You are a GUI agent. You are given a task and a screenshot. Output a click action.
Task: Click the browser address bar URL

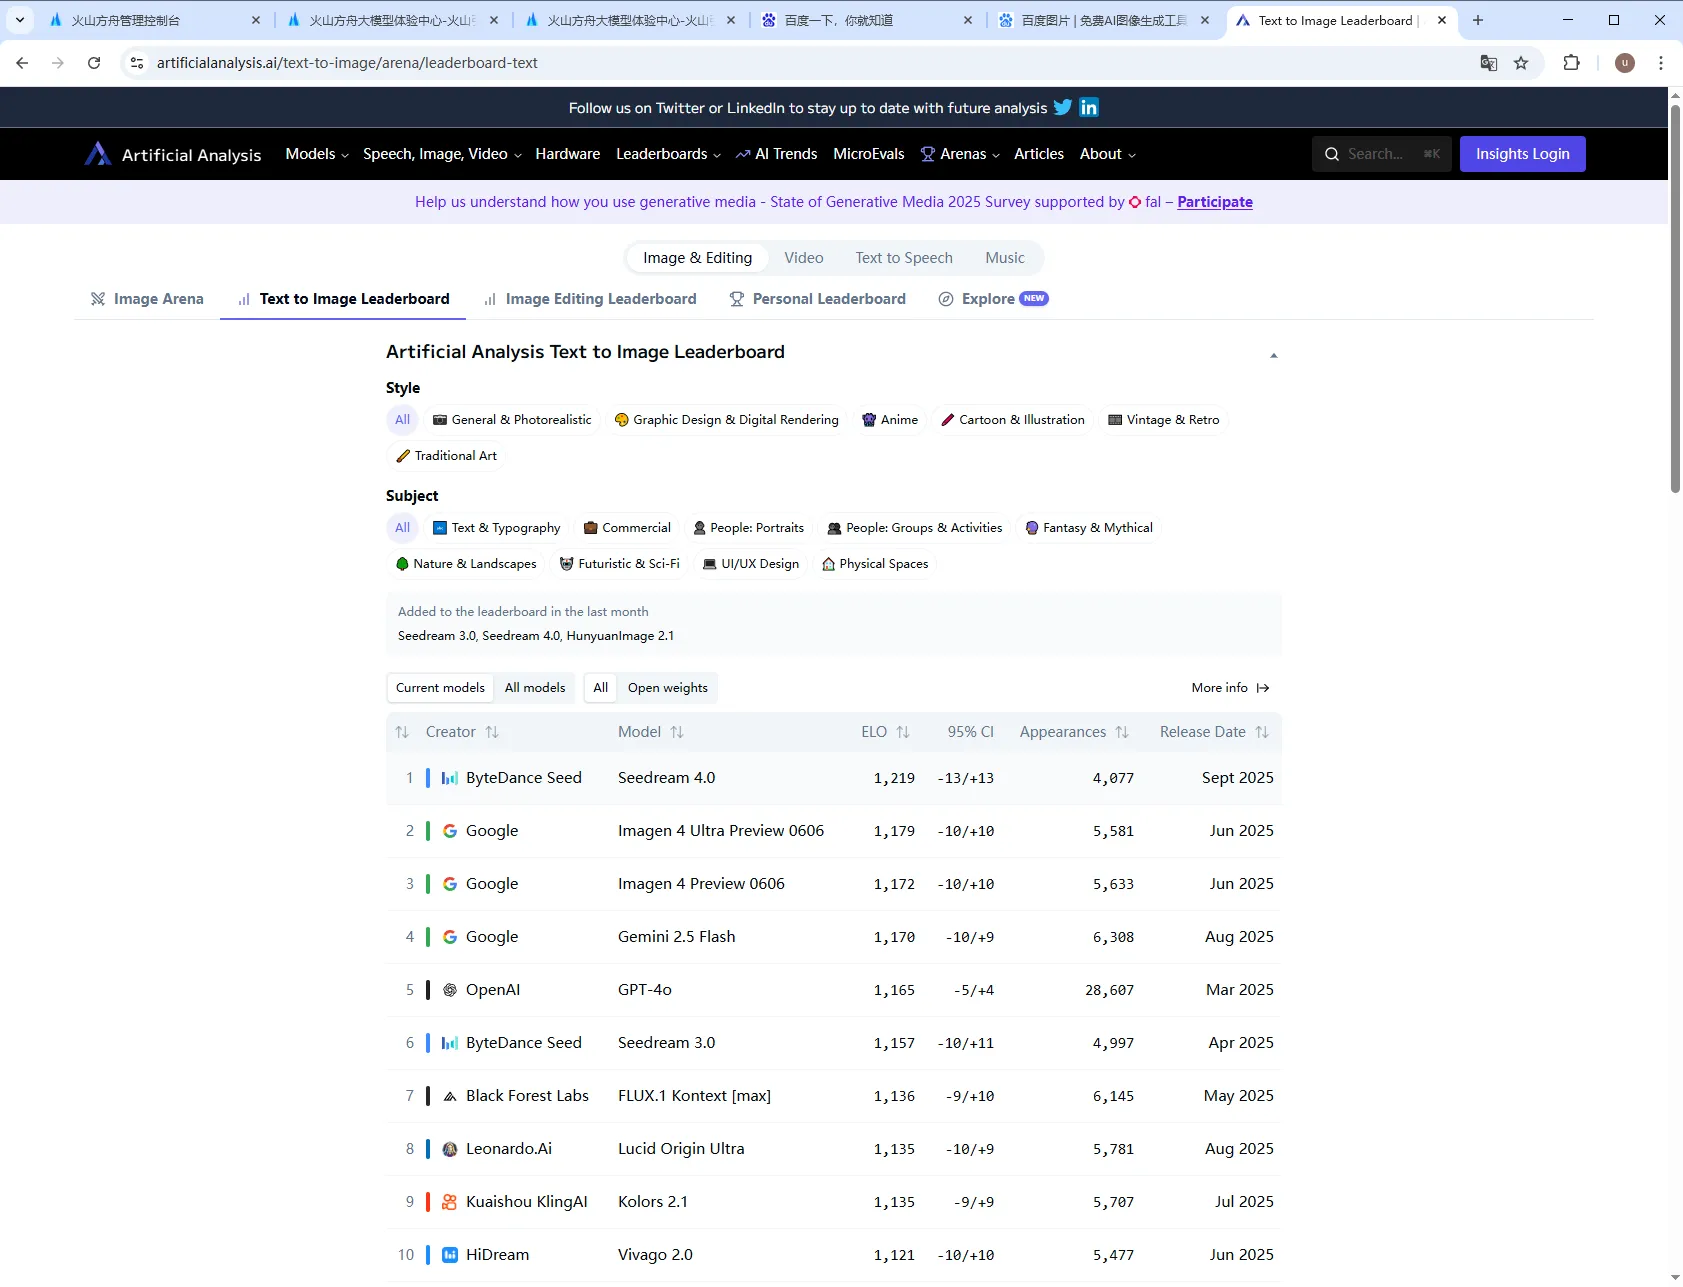[347, 63]
